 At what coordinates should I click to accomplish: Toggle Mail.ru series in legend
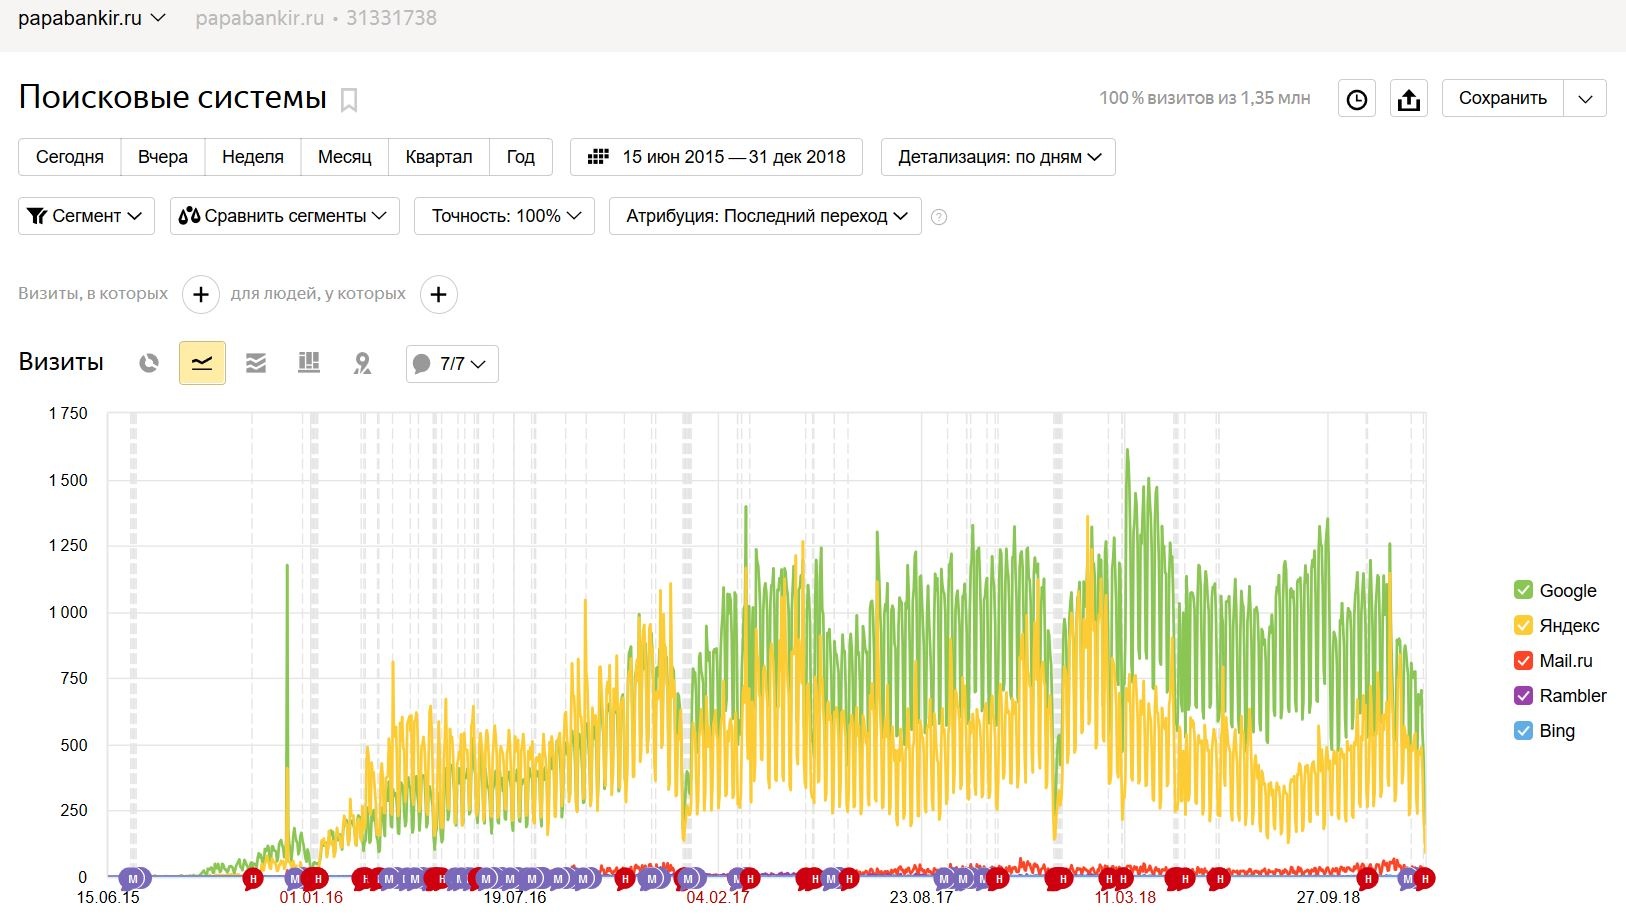click(x=1555, y=661)
